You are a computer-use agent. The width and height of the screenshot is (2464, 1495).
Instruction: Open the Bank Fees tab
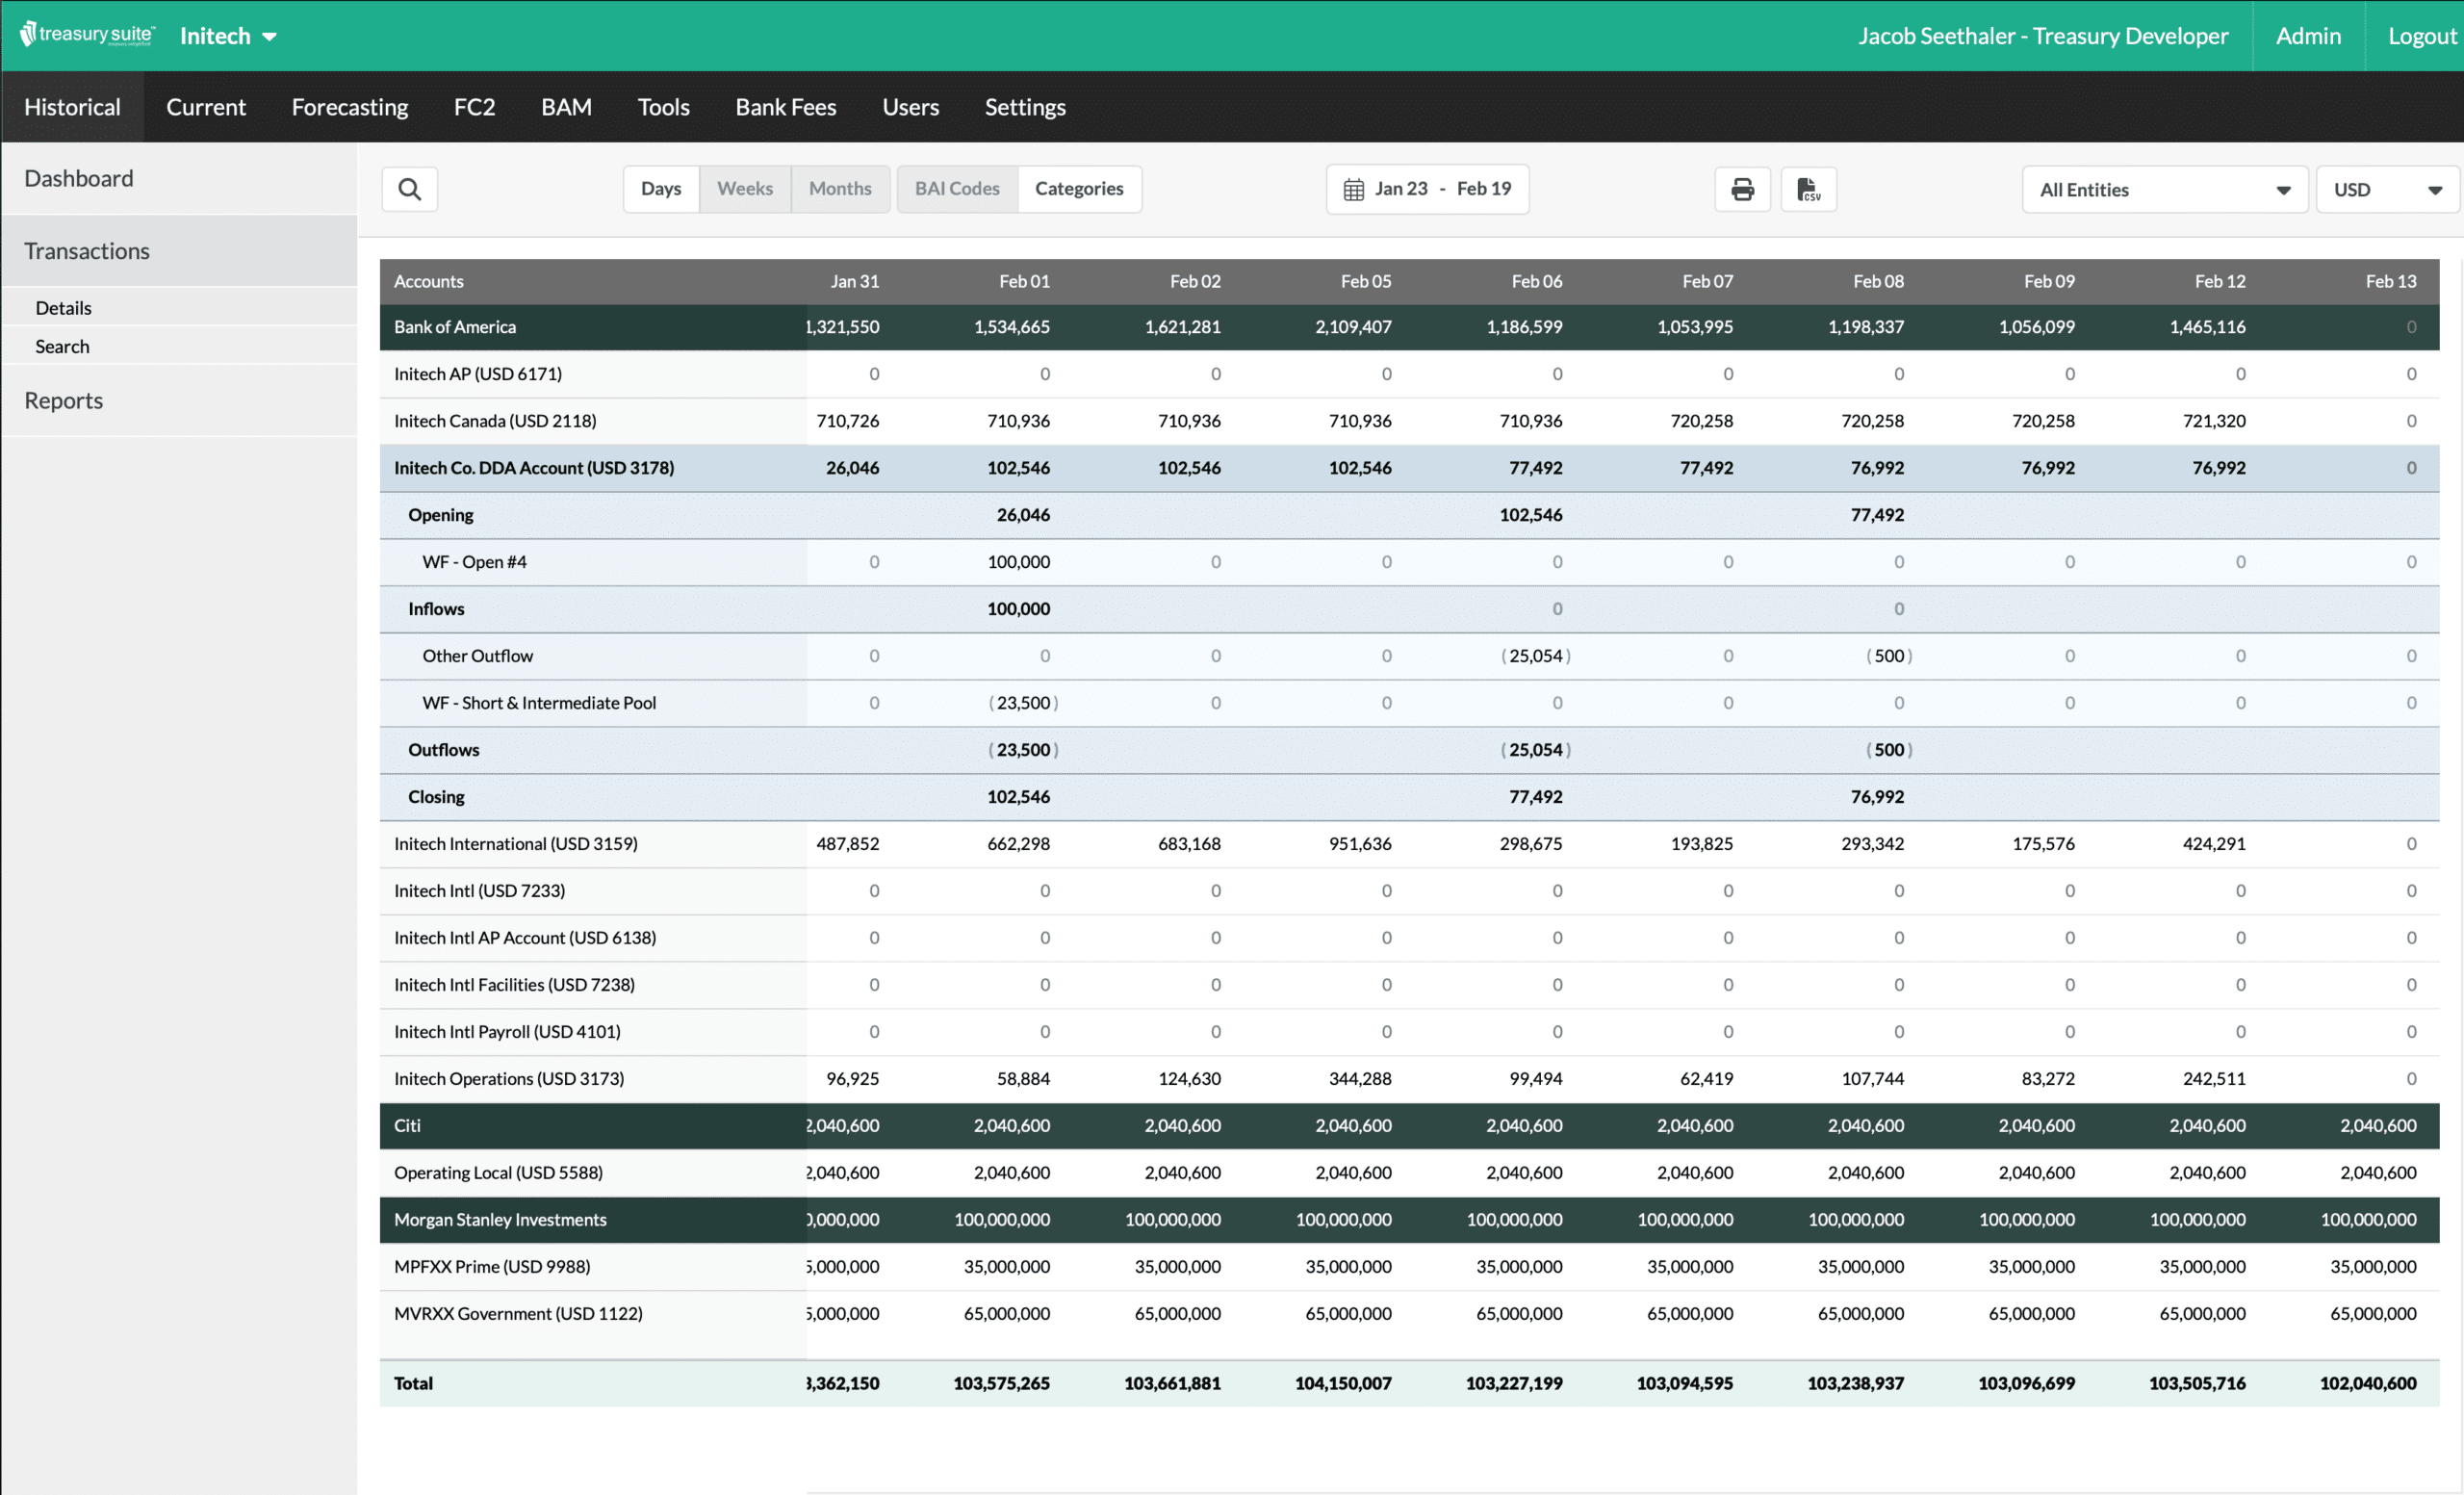point(785,107)
